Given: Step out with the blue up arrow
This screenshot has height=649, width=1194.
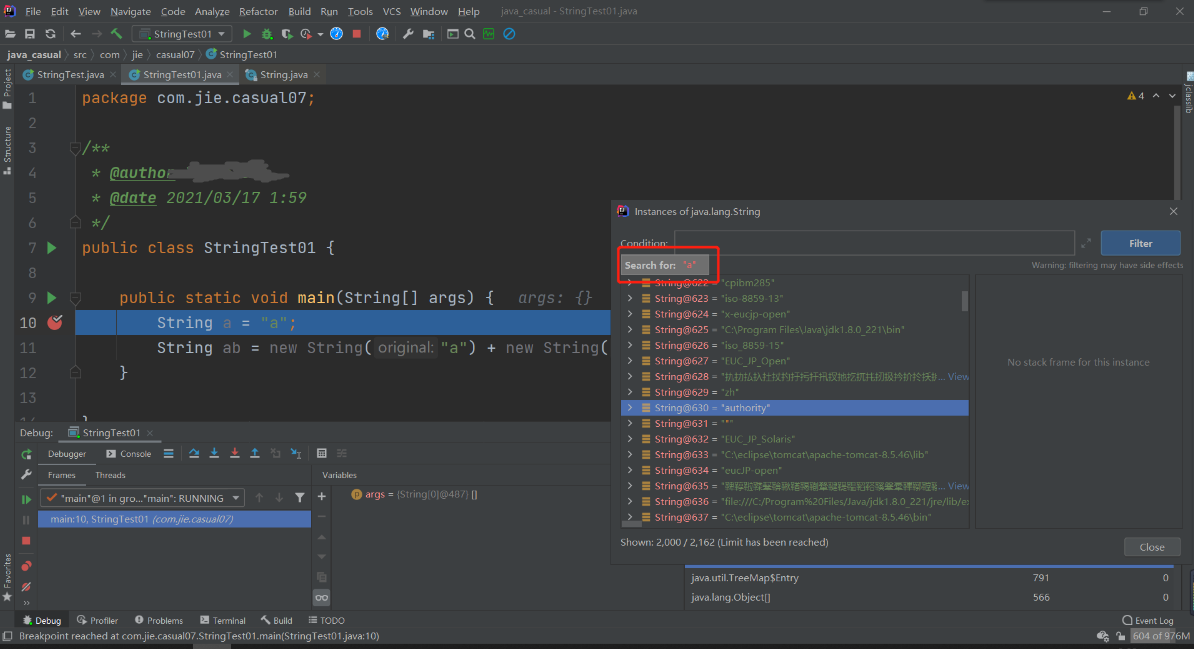Looking at the screenshot, I should [255, 453].
